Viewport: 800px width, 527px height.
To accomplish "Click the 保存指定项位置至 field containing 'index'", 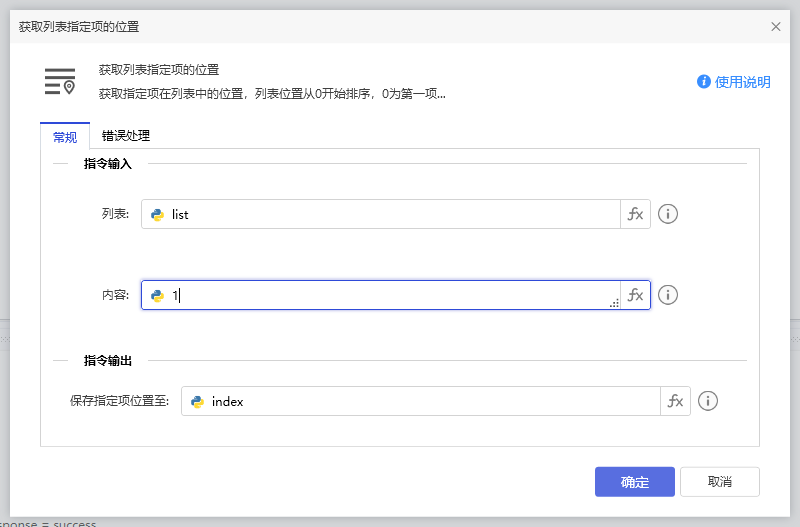I will tap(430, 401).
